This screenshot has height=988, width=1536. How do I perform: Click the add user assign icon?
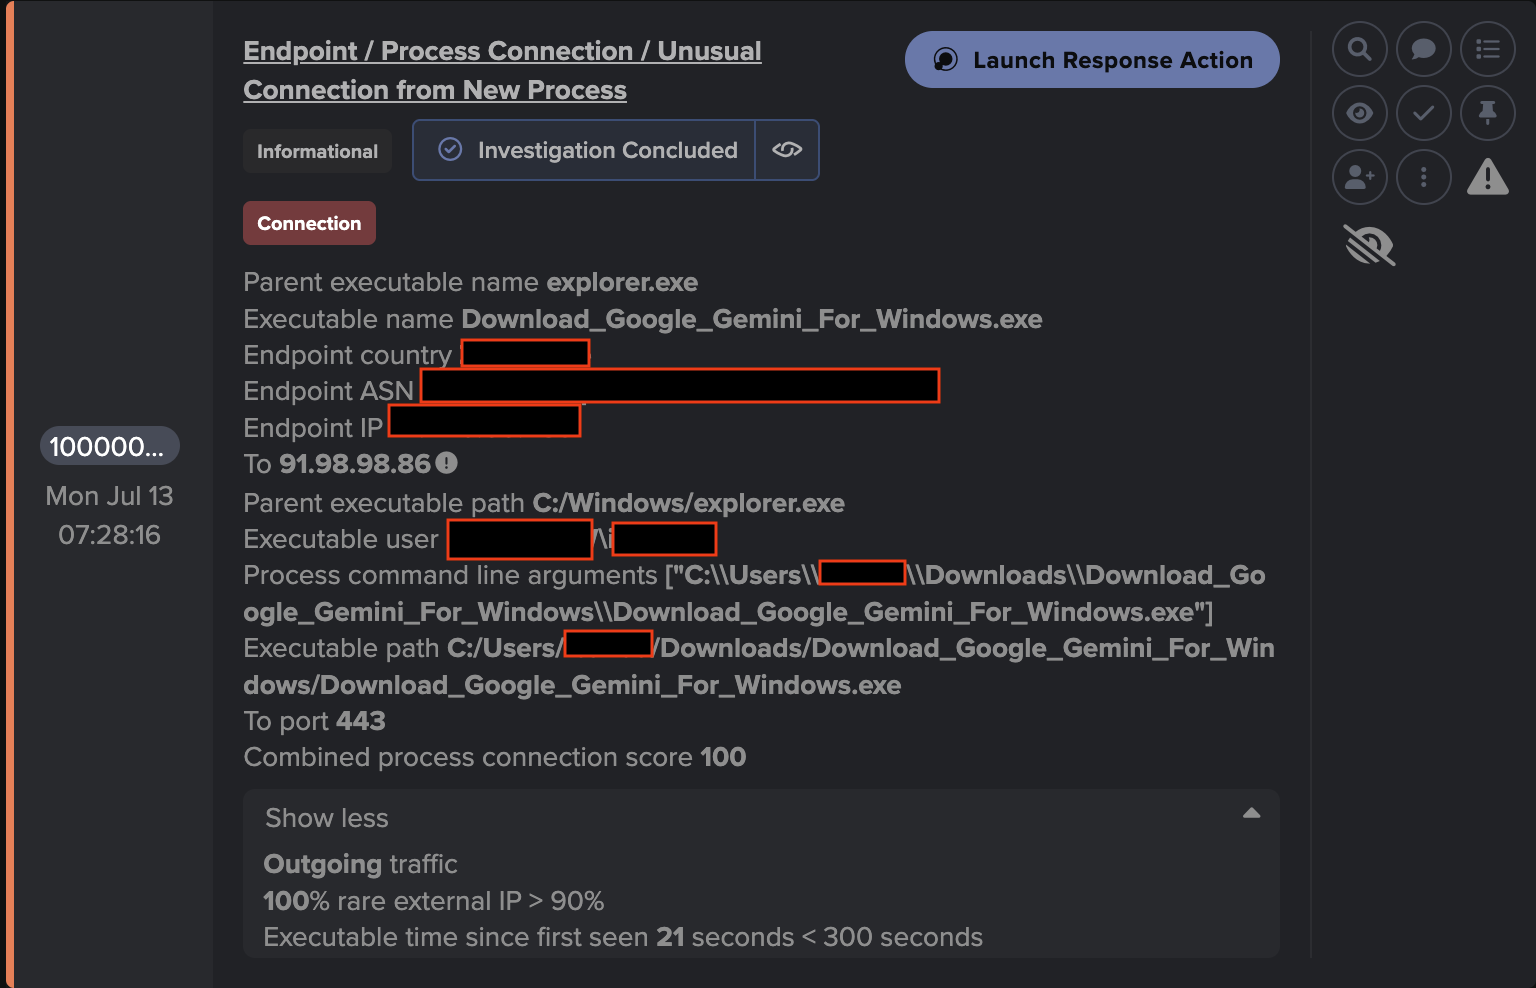(1359, 177)
